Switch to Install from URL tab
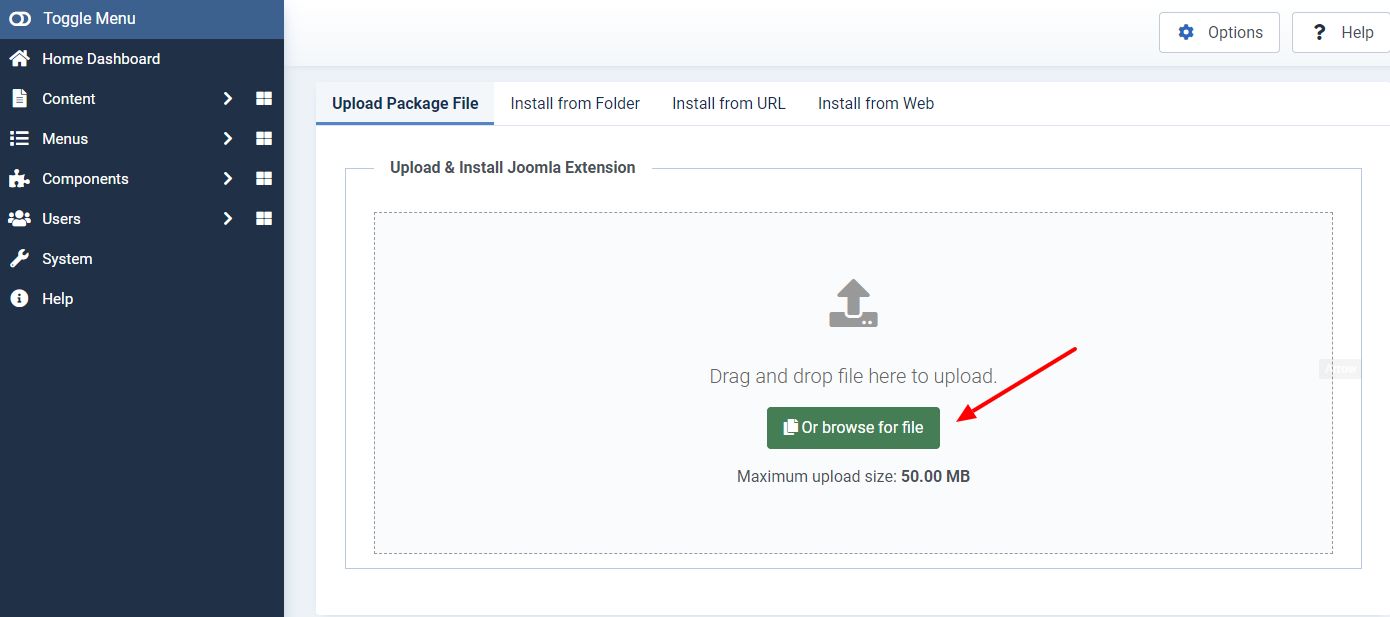Image resolution: width=1390 pixels, height=617 pixels. 729,103
